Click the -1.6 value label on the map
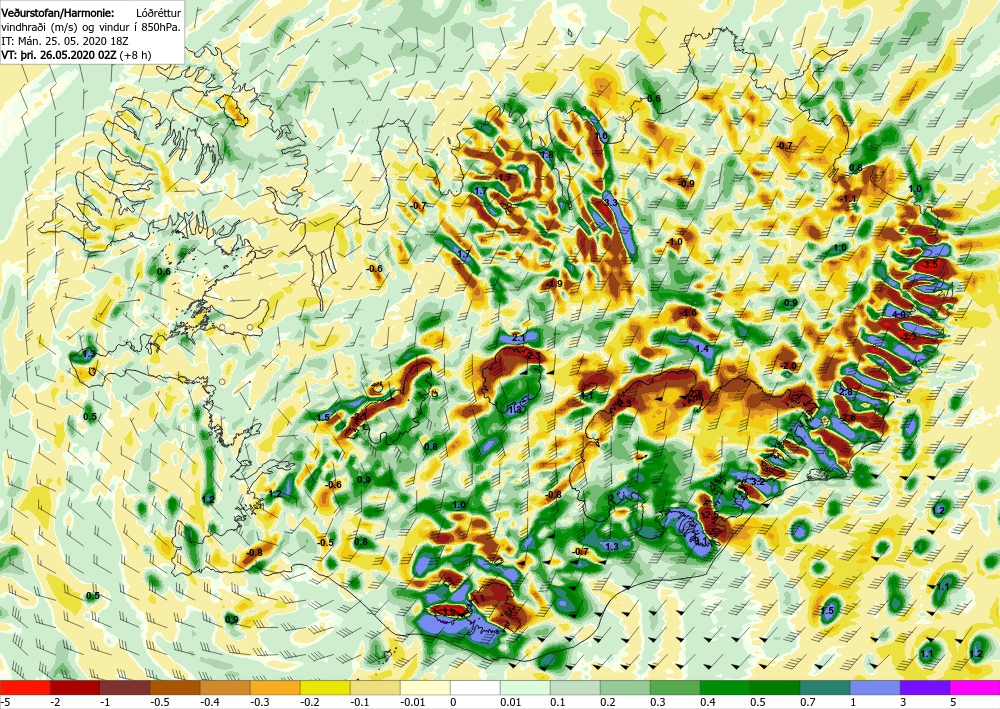The width and height of the screenshot is (1000, 709). coord(689,313)
